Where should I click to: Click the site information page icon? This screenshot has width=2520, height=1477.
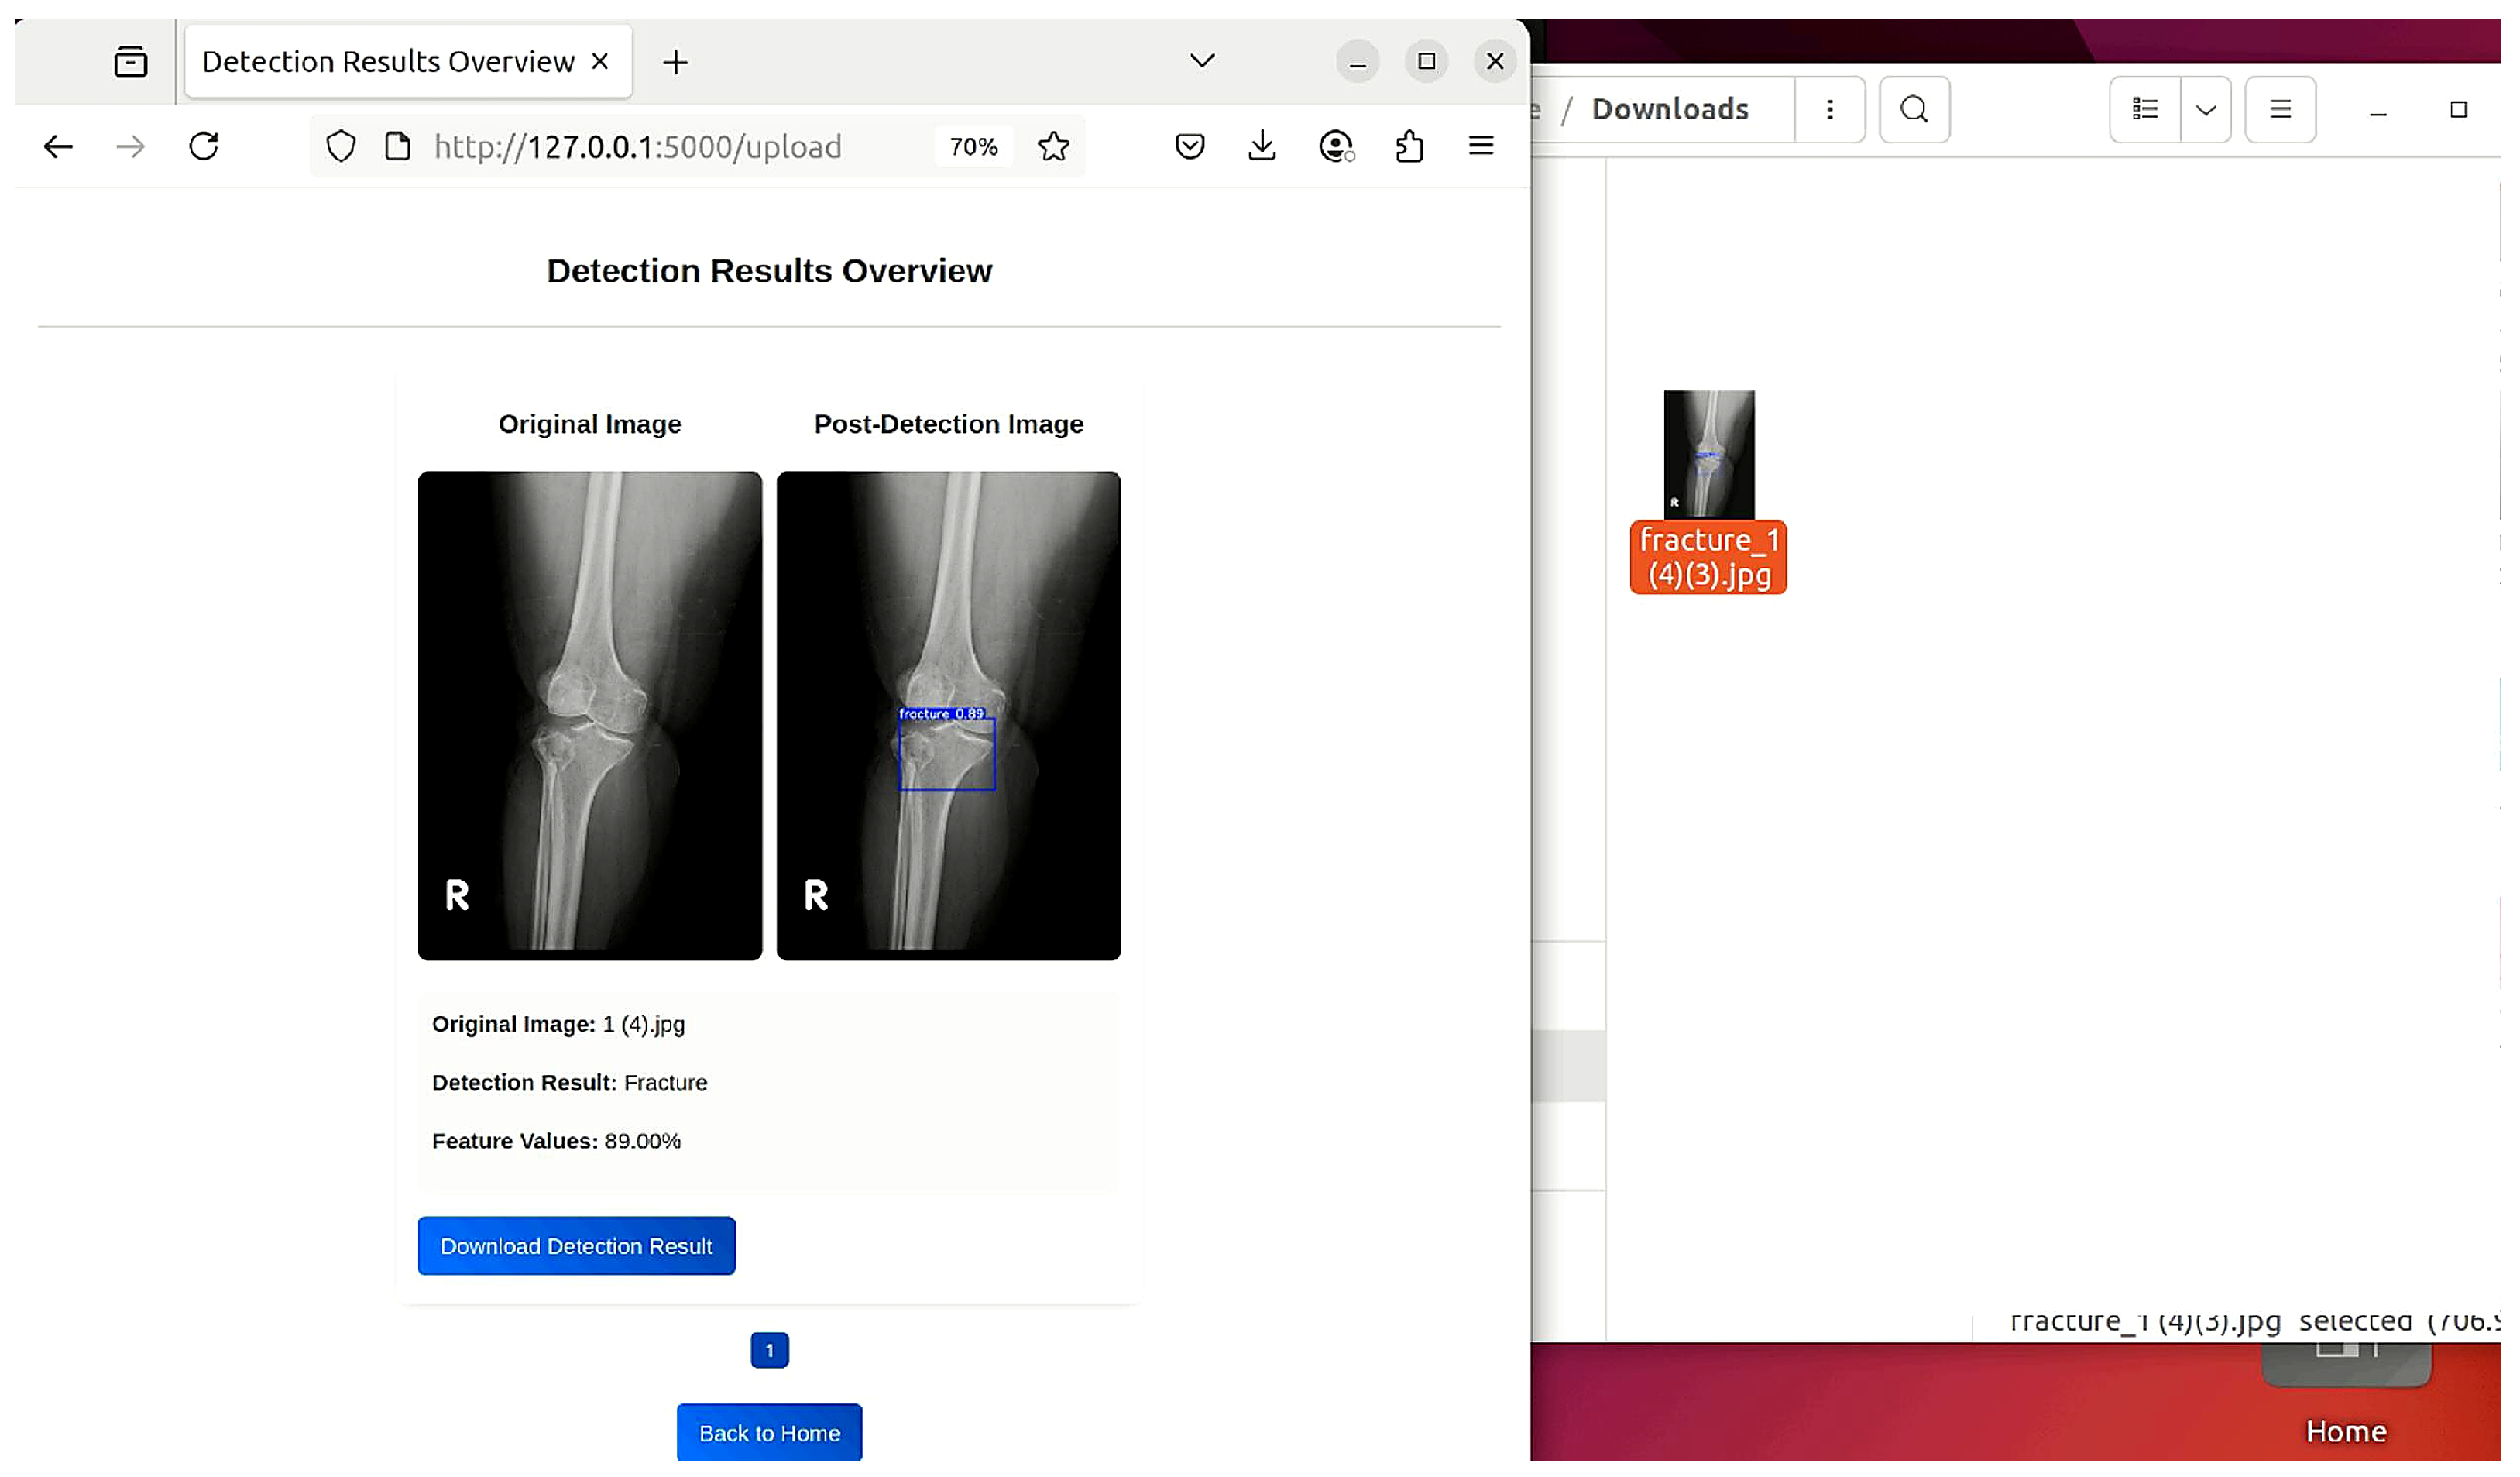[x=398, y=147]
